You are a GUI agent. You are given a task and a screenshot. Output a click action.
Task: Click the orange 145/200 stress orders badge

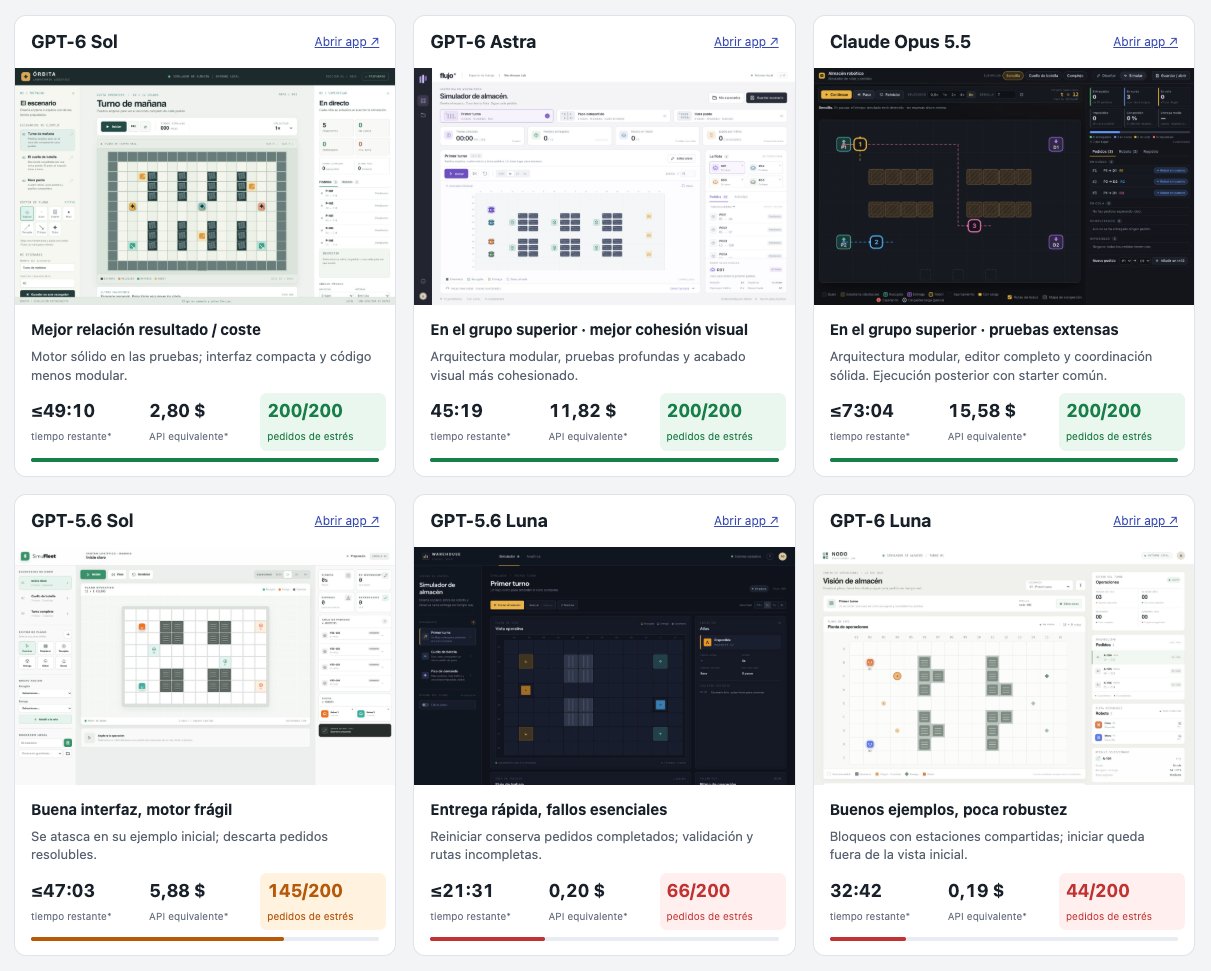click(x=323, y=902)
